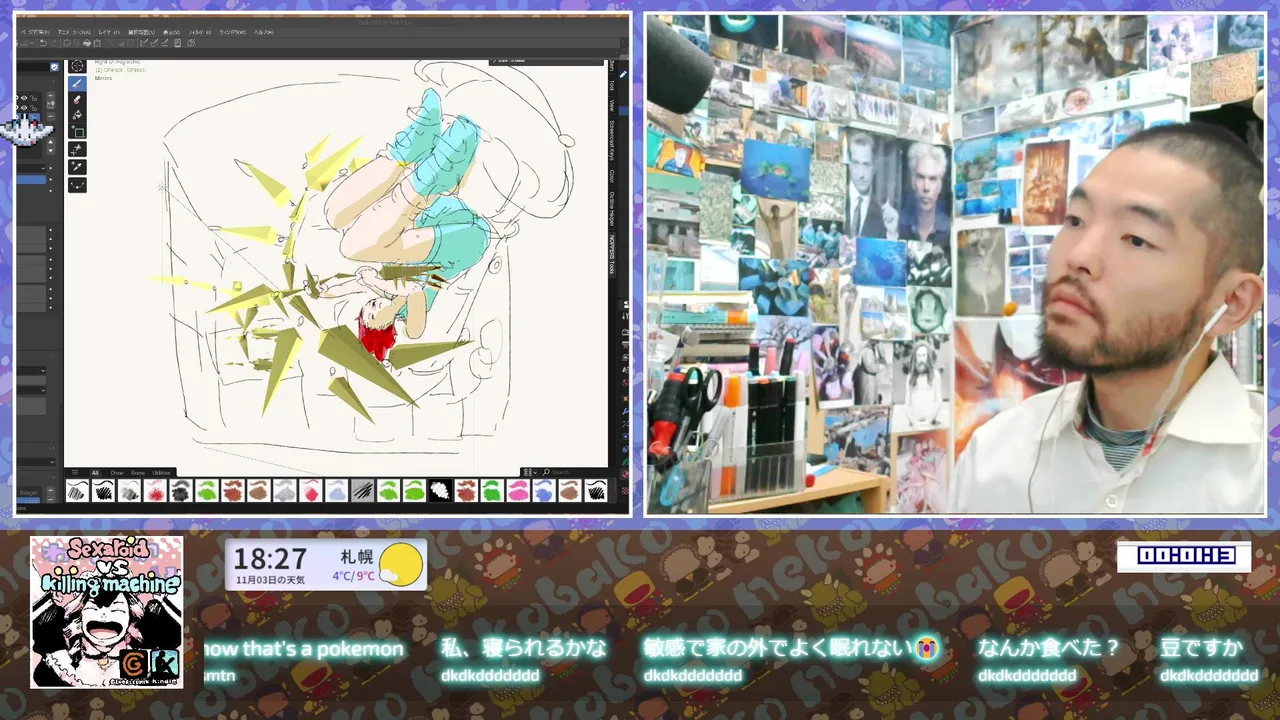Select the Eyedropper tool
Image resolution: width=1280 pixels, height=720 pixels.
click(x=77, y=166)
